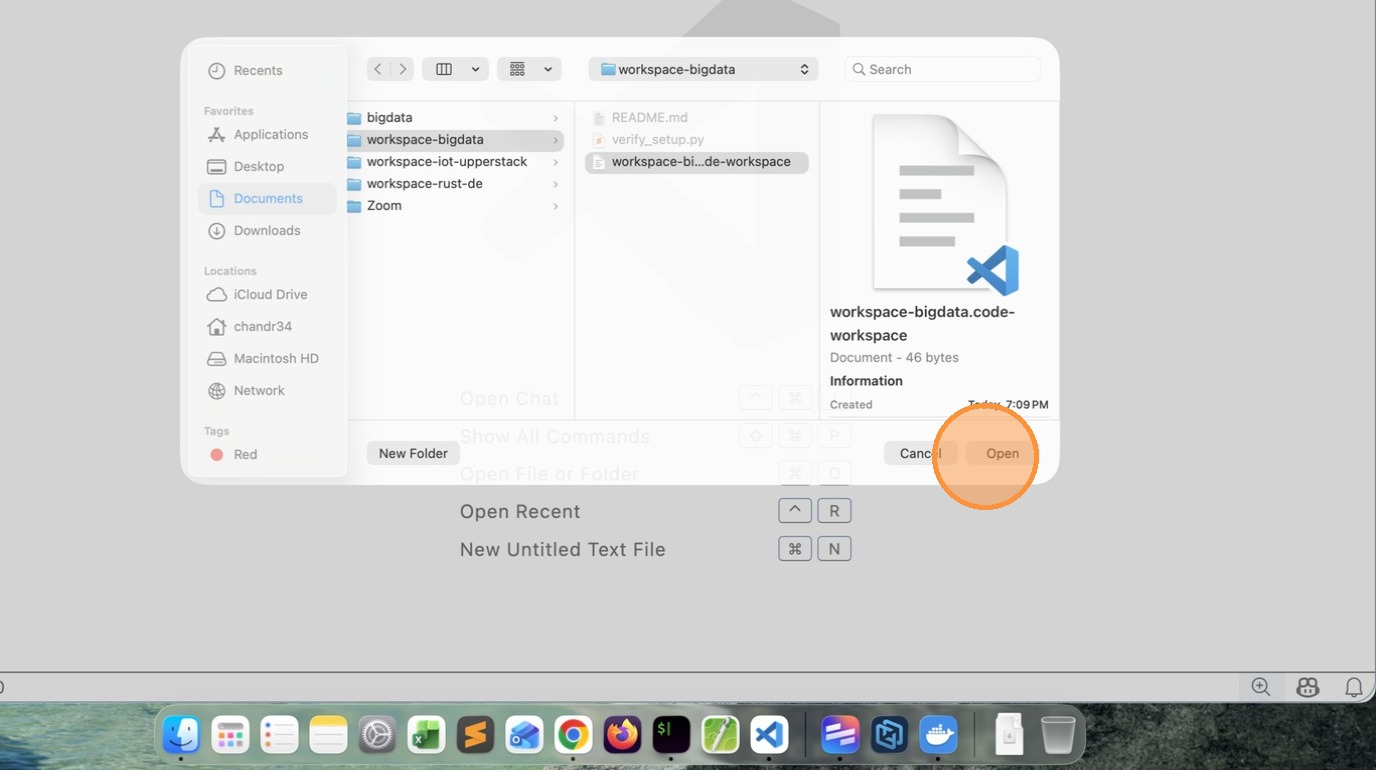Open Terminal from the Dock
Screen dimensions: 1376x770
click(x=671, y=736)
